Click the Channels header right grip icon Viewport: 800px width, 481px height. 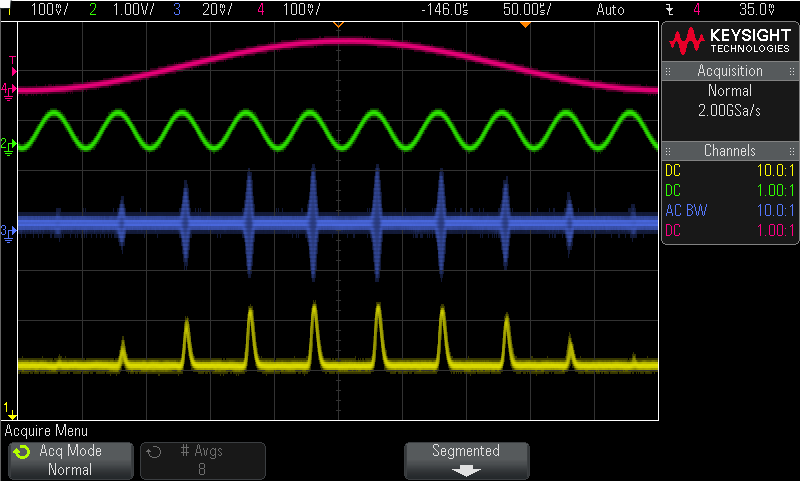click(792, 151)
